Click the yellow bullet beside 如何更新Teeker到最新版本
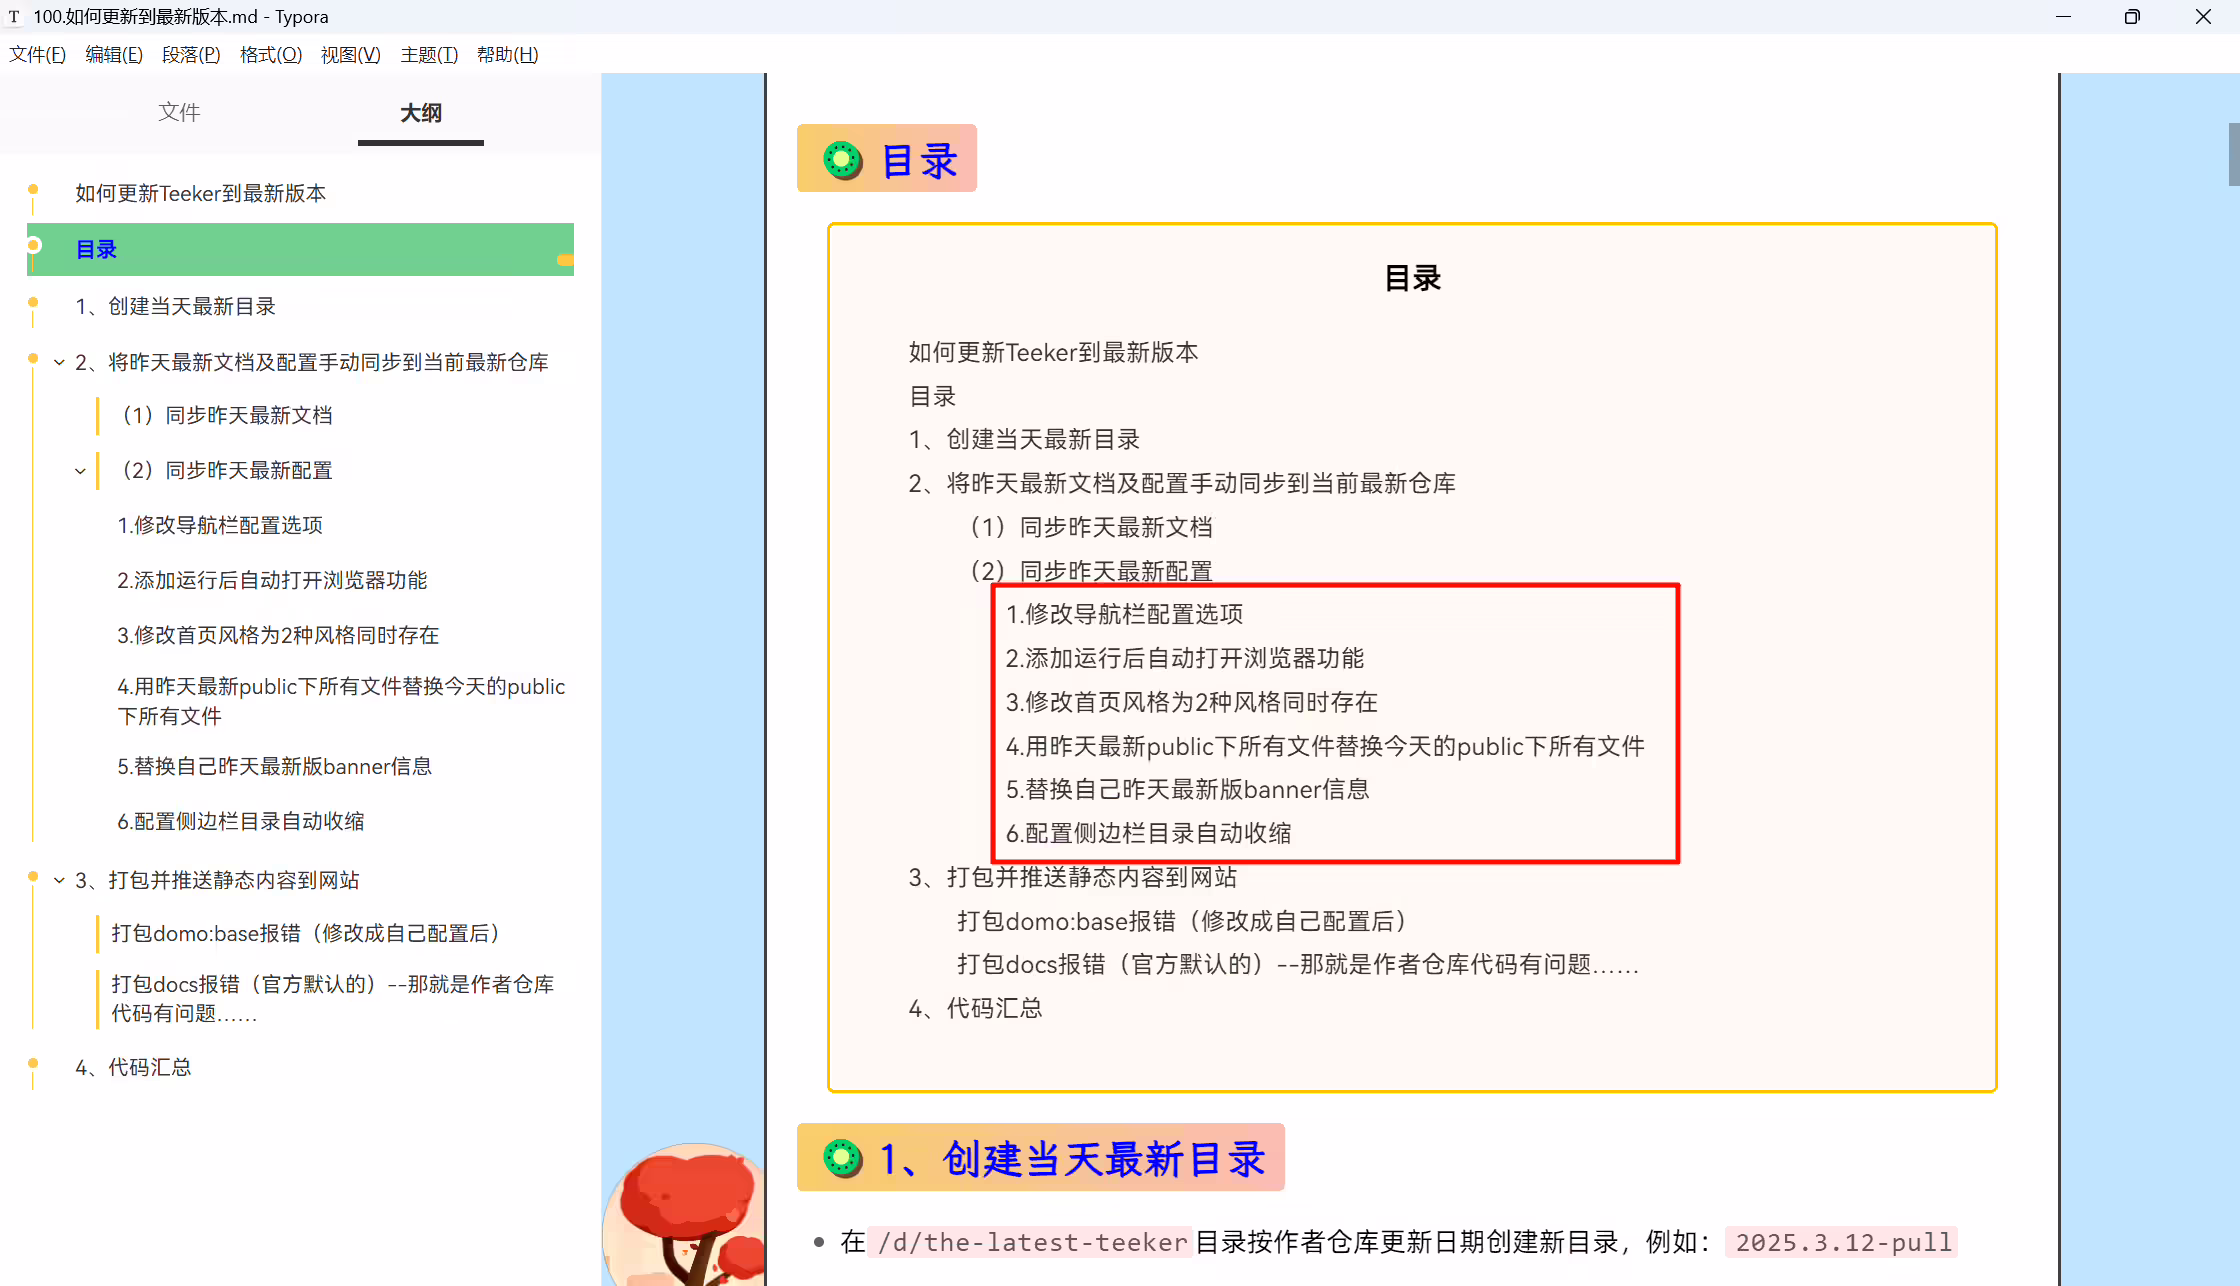The width and height of the screenshot is (2240, 1286). point(33,189)
